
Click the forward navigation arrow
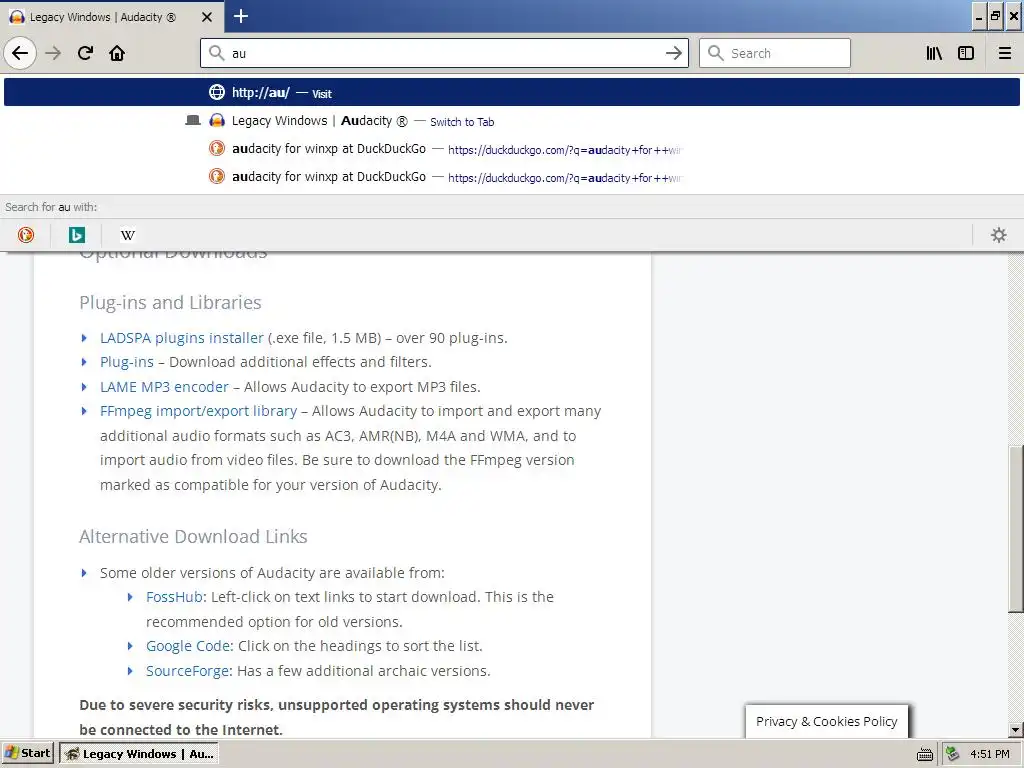[53, 53]
